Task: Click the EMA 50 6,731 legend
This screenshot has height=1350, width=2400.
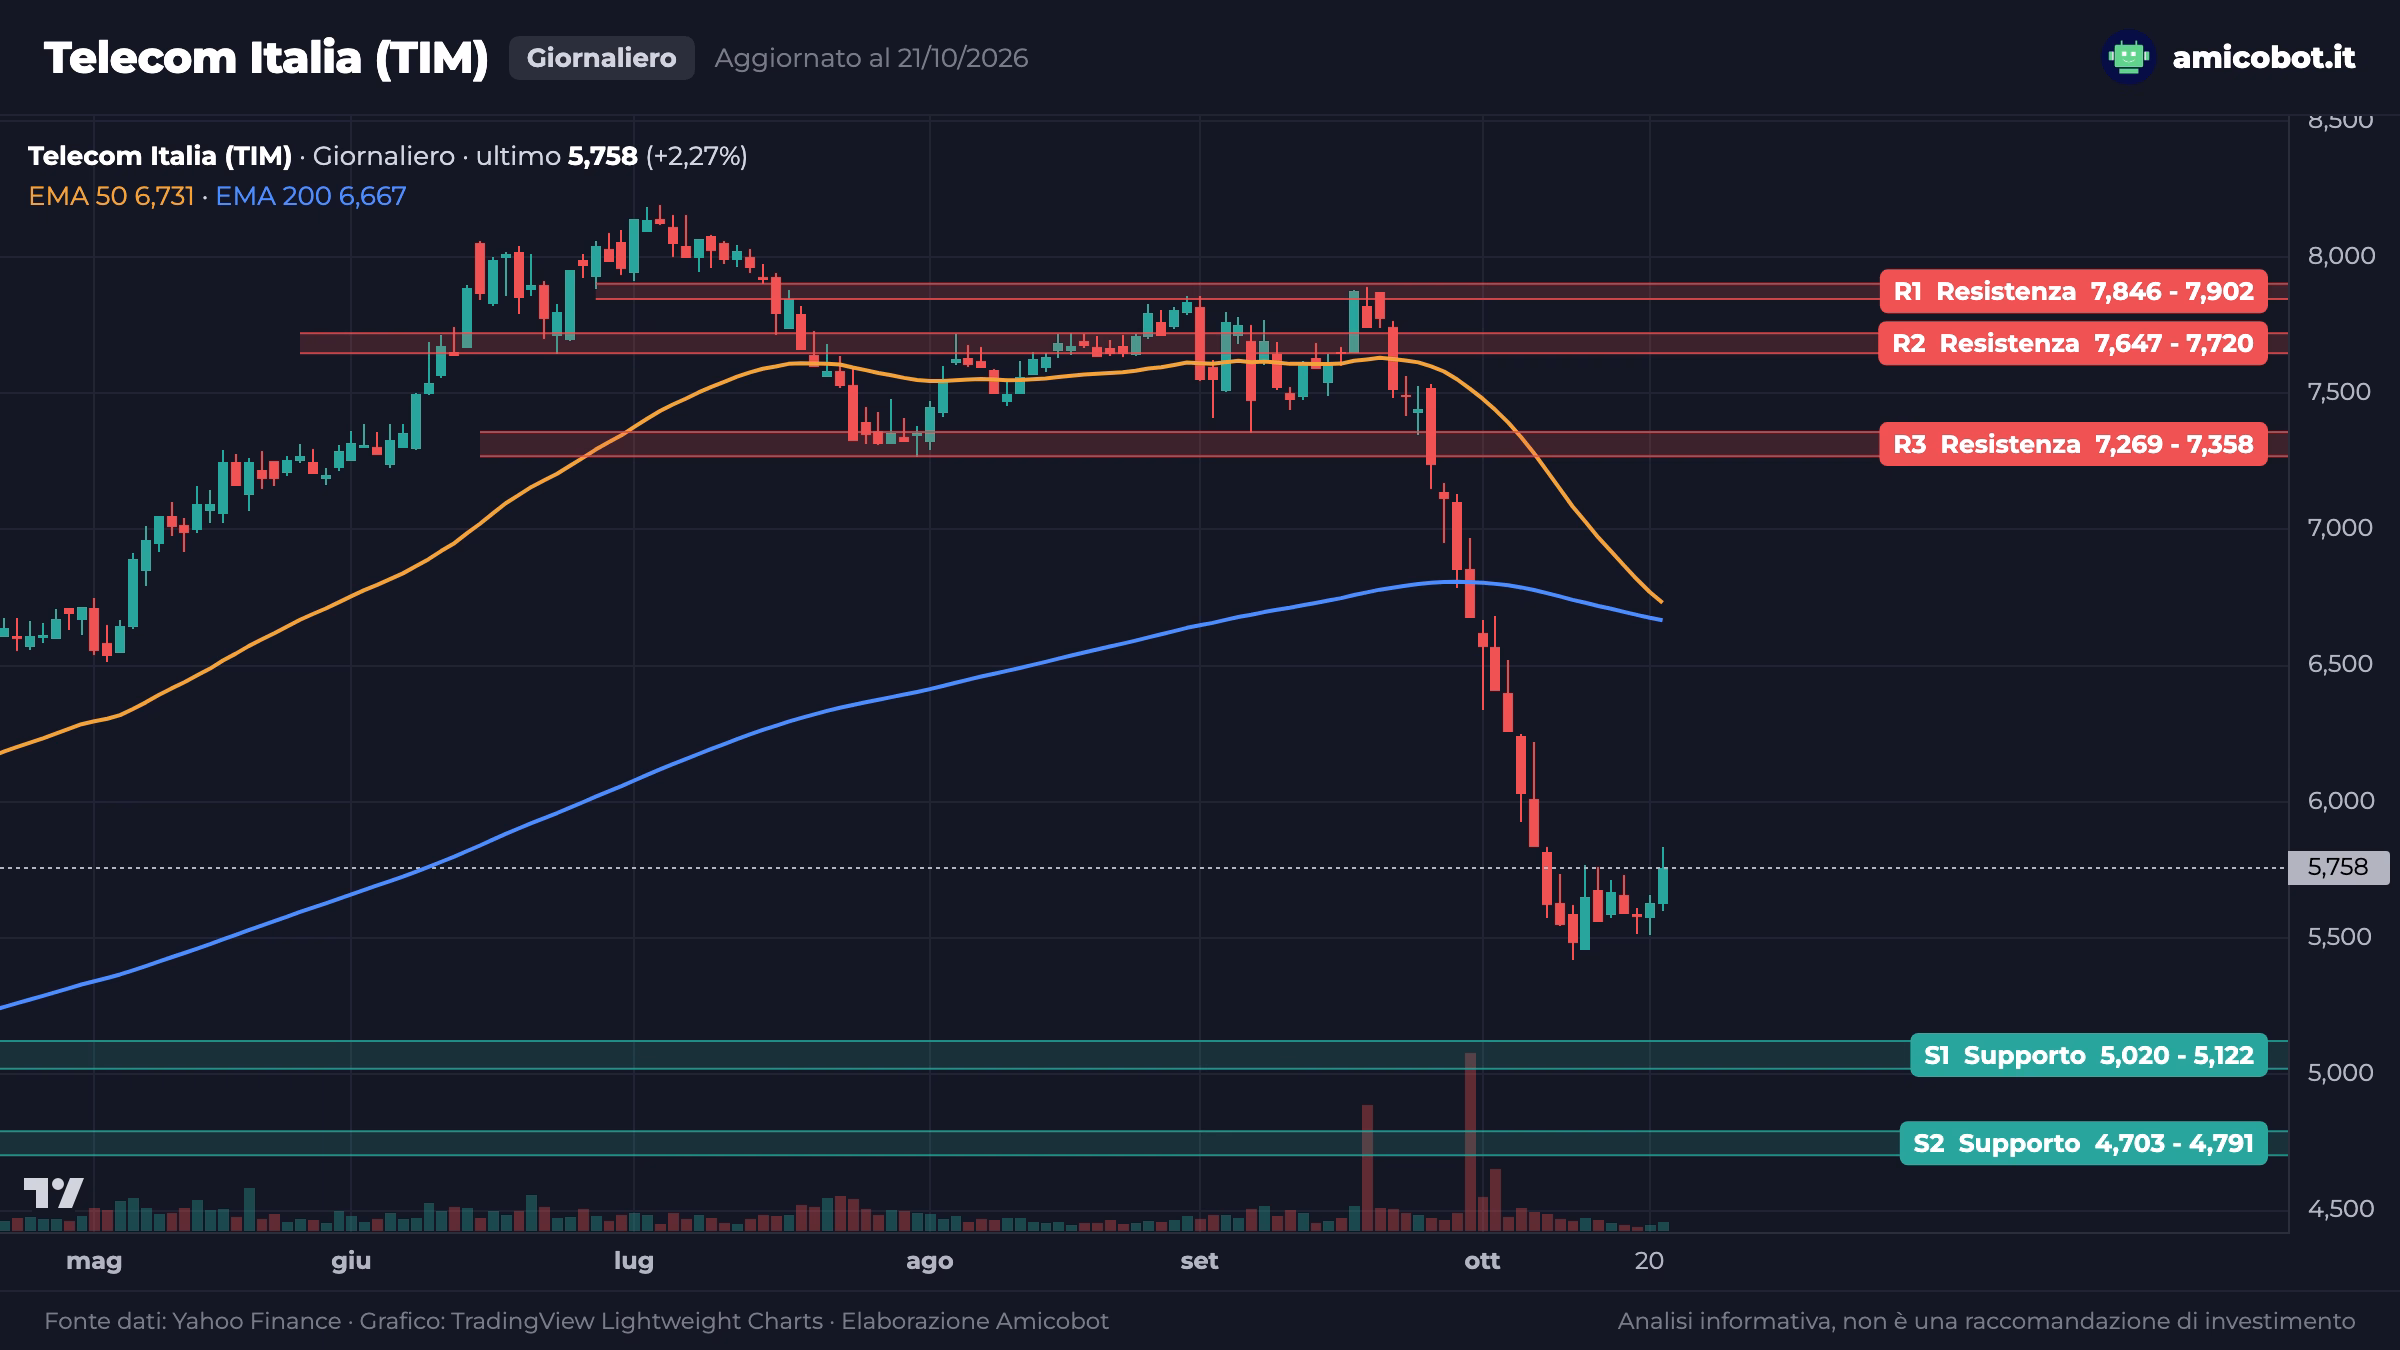Action: click(x=111, y=196)
